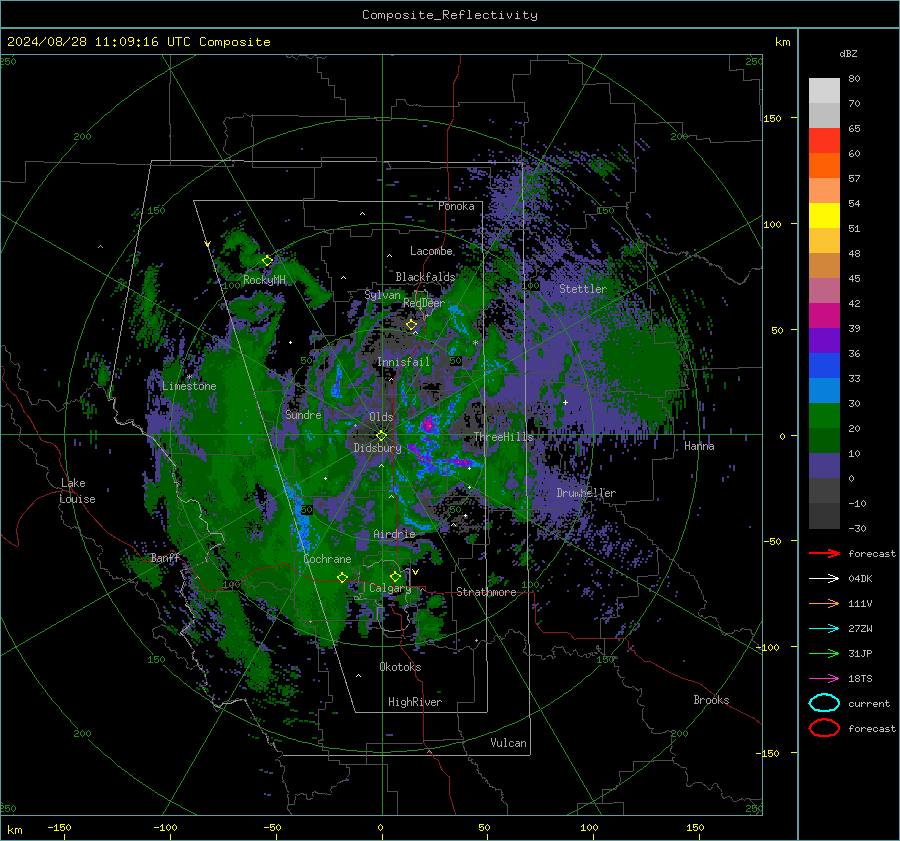Click the Sylvan map label

(382, 295)
